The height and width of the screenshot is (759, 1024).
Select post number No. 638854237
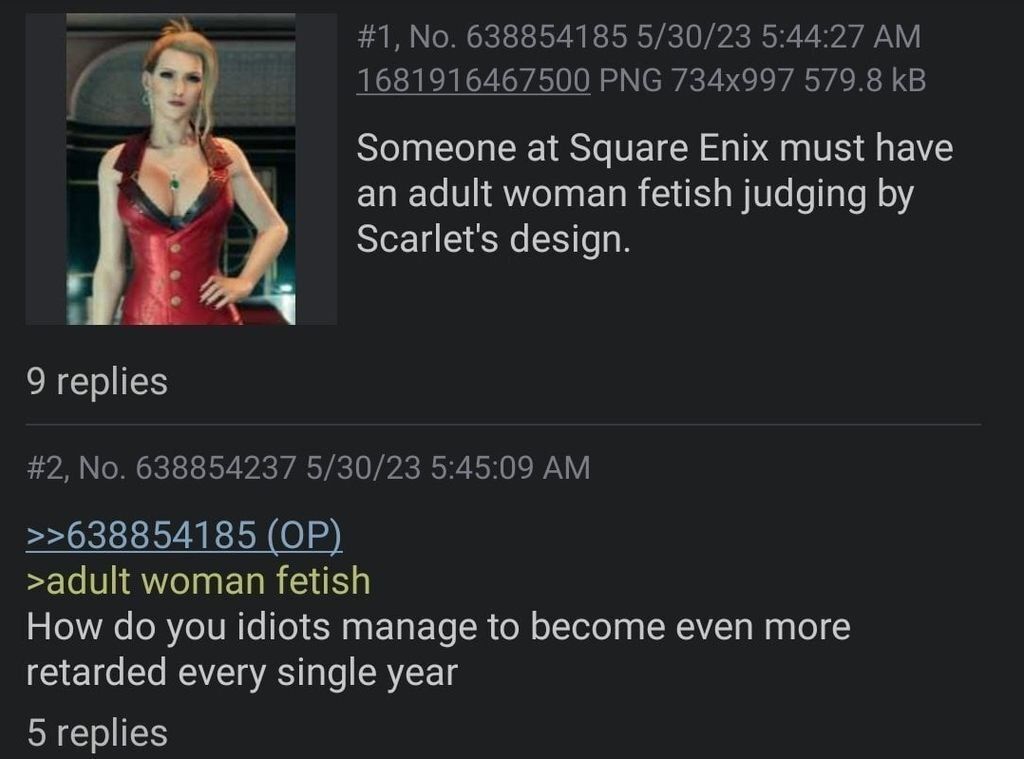(x=187, y=468)
